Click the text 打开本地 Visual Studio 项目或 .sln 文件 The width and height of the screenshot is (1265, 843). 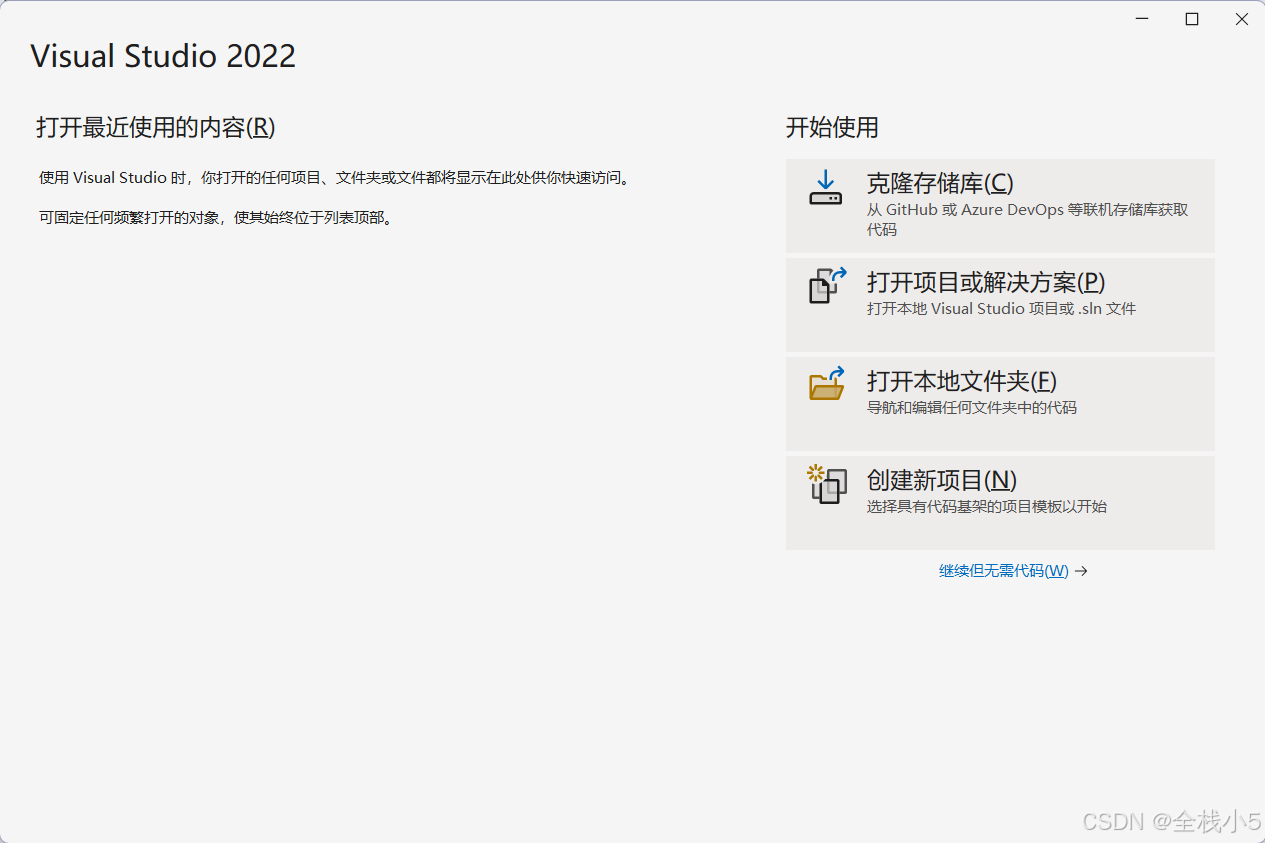point(1001,309)
